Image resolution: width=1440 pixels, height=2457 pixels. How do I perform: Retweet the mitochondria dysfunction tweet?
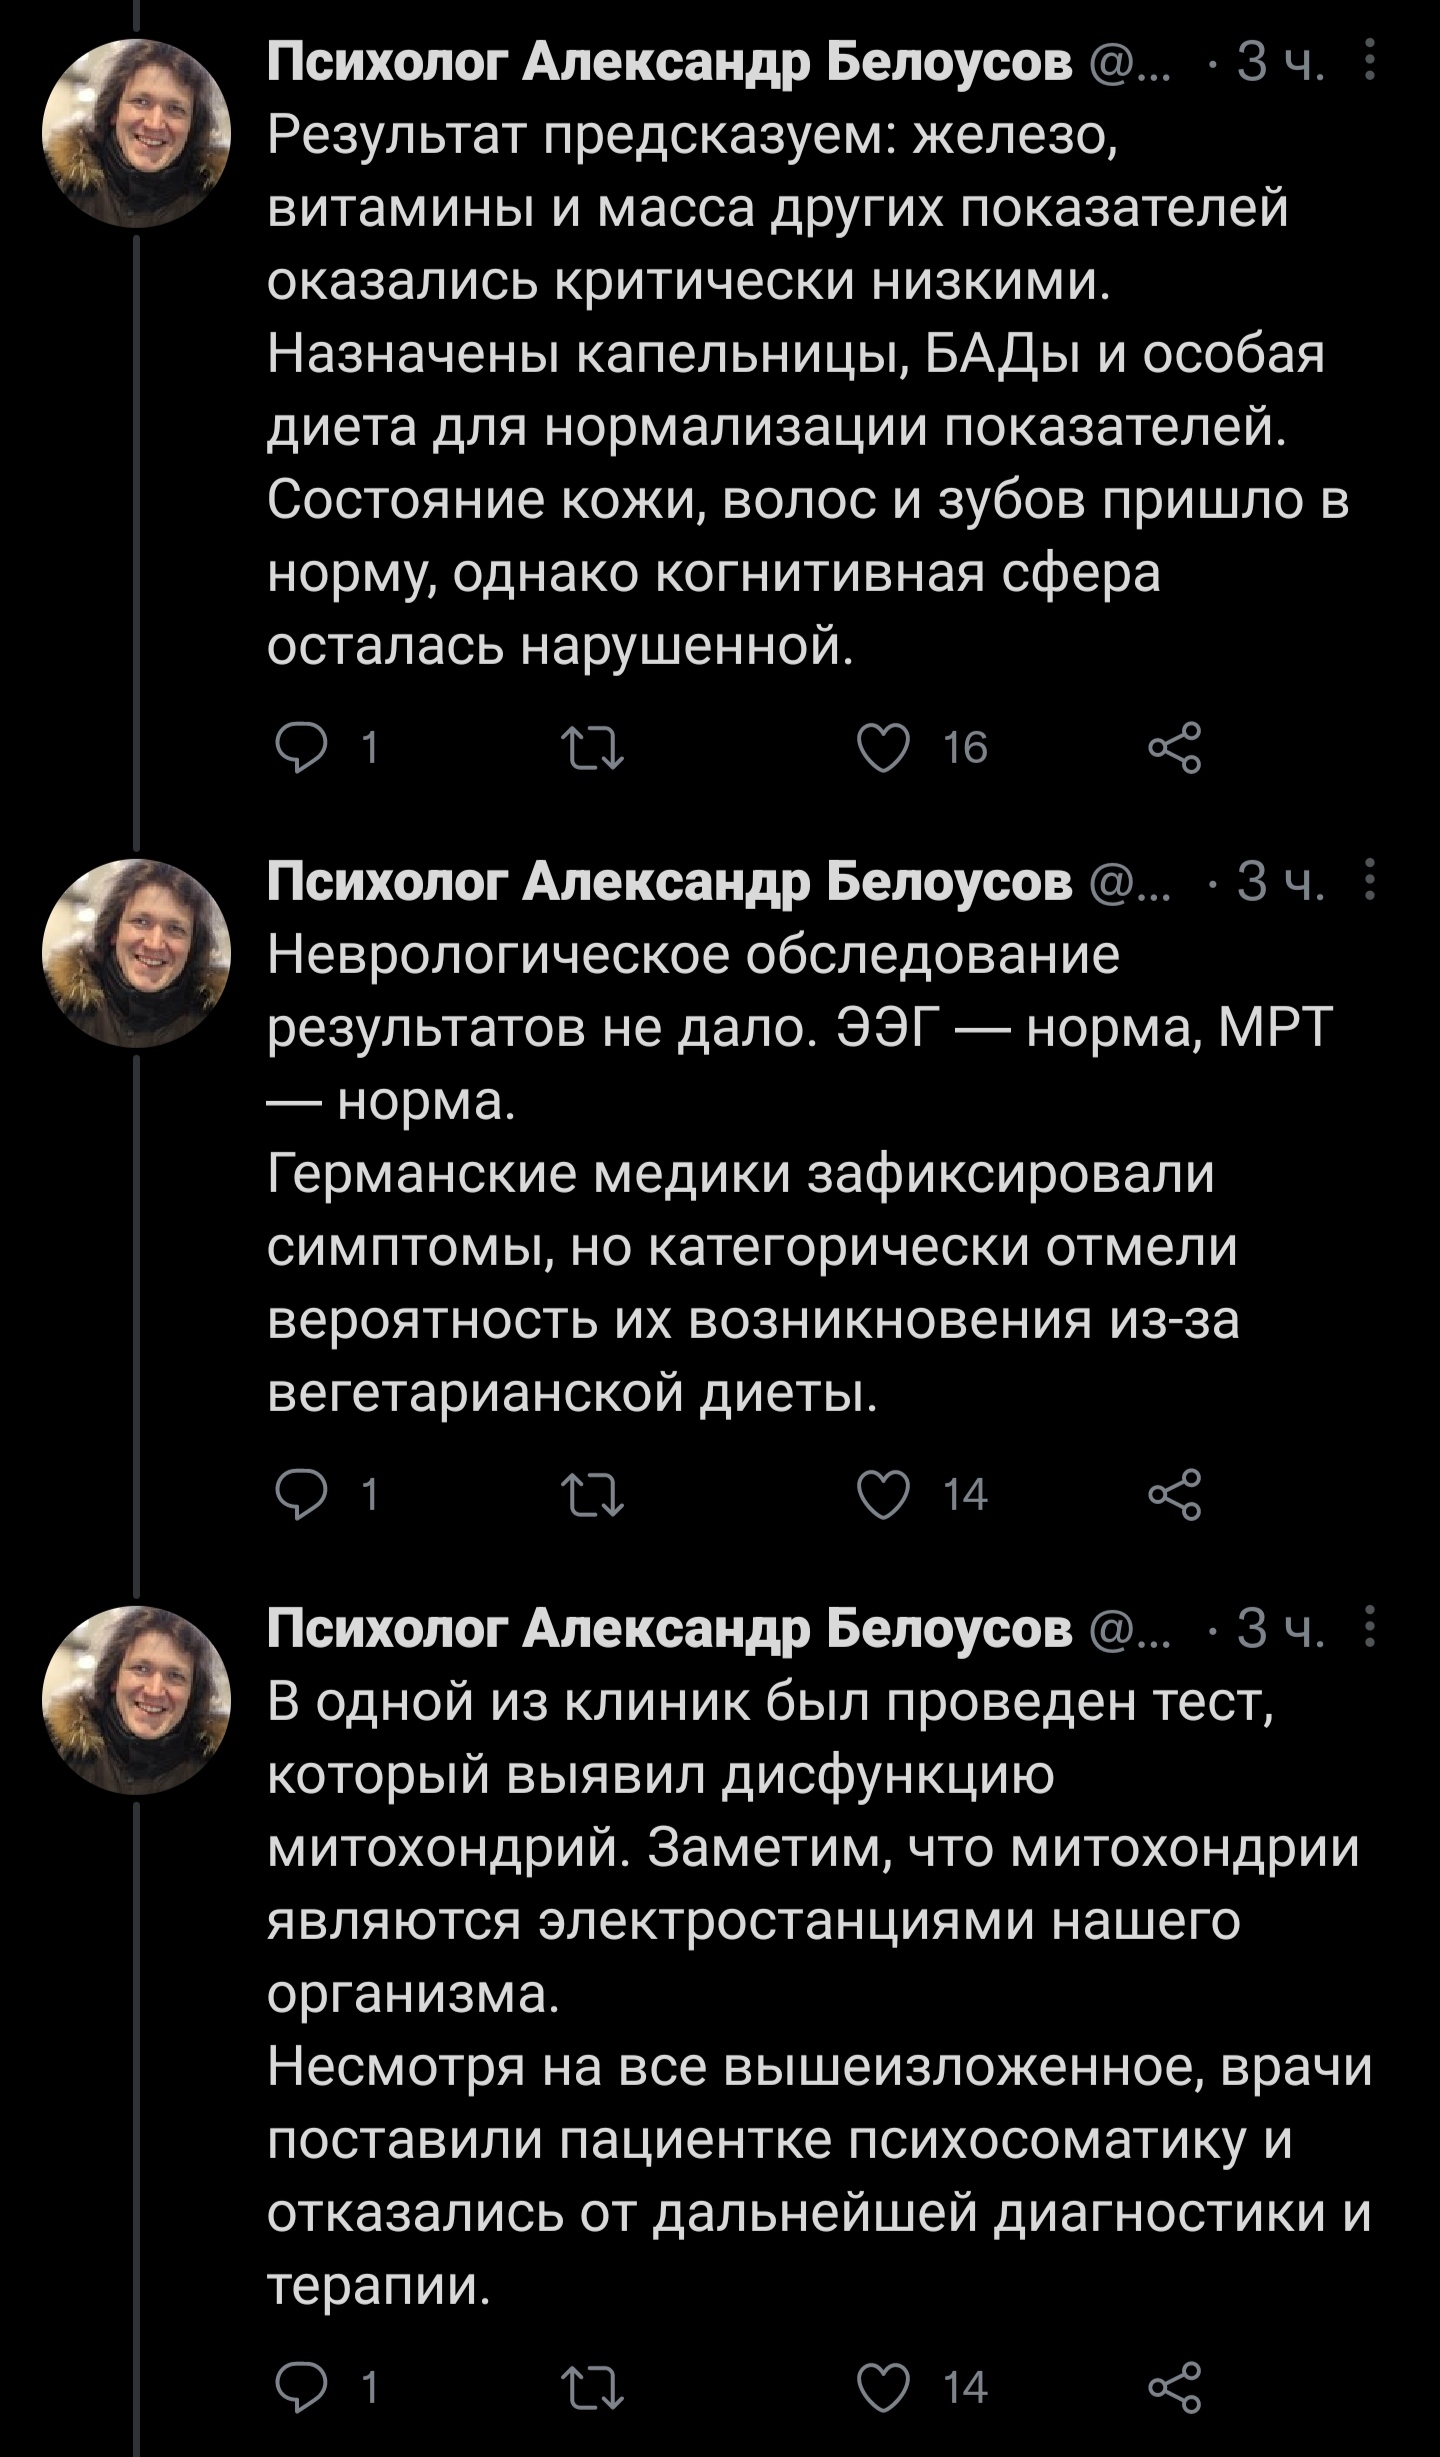593,2388
